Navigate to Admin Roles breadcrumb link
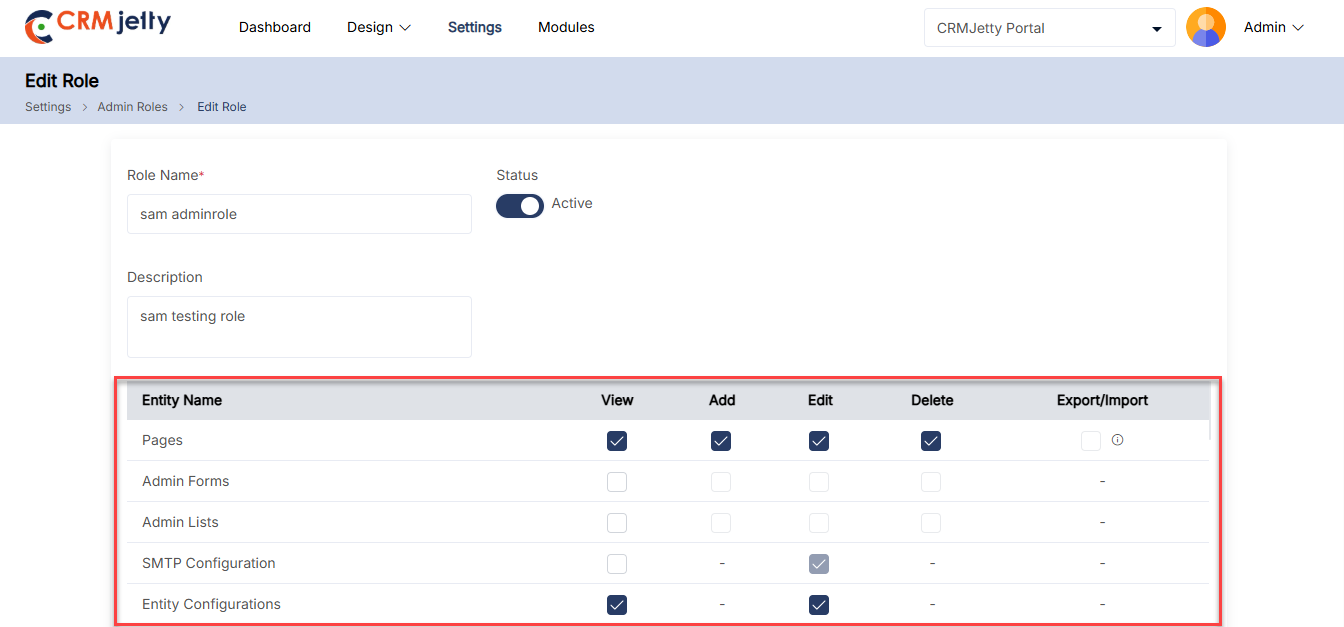The image size is (1344, 627). [x=132, y=107]
